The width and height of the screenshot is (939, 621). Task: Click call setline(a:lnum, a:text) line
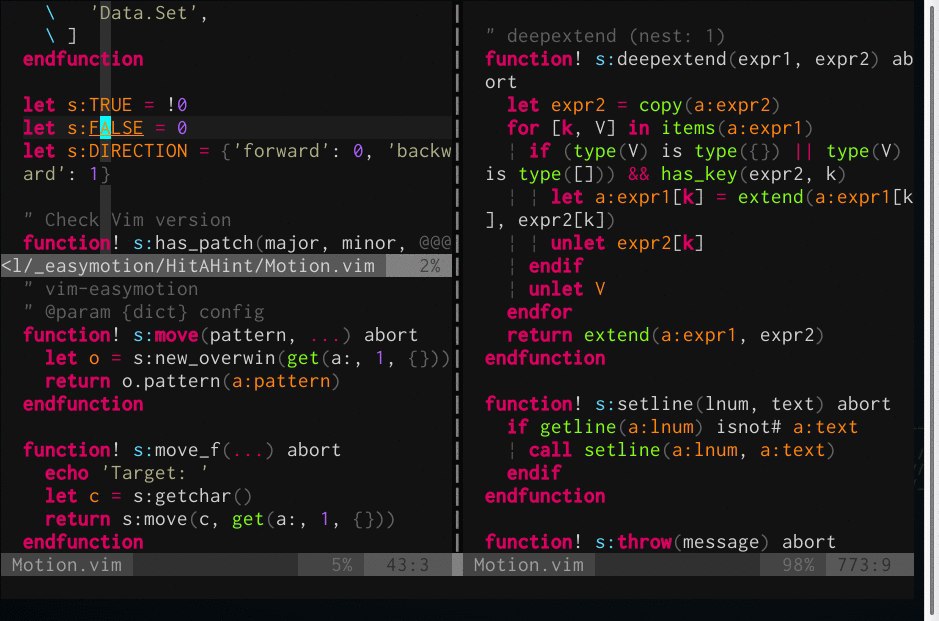click(682, 450)
